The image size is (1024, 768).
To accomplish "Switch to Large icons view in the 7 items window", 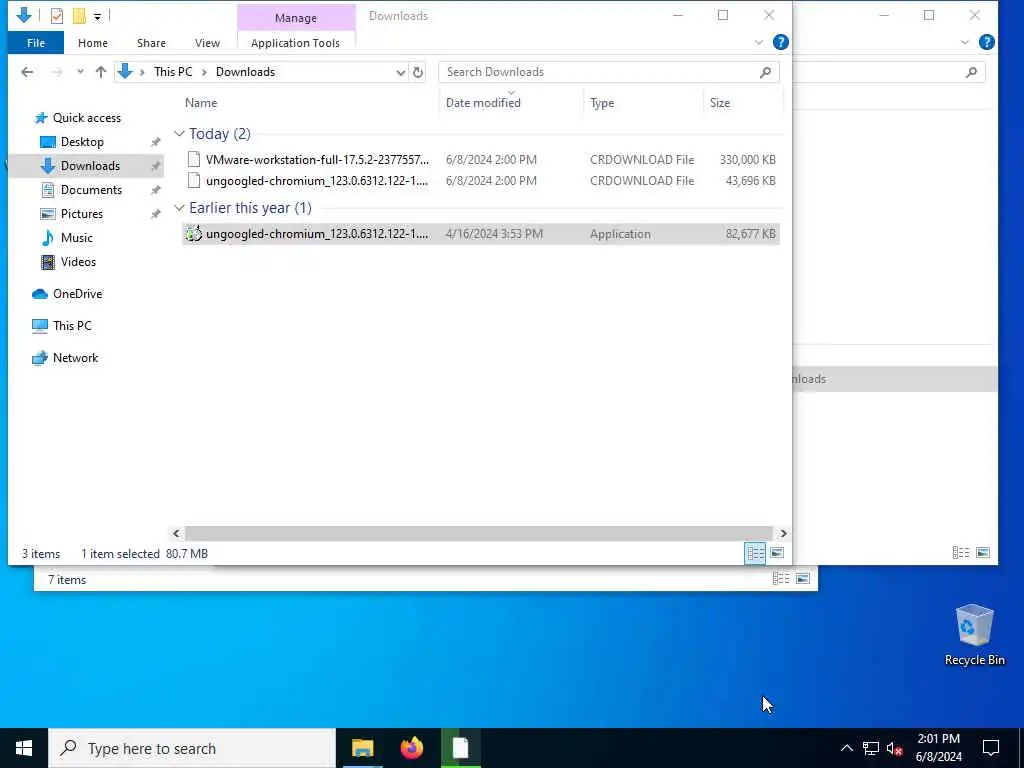I will 803,579.
